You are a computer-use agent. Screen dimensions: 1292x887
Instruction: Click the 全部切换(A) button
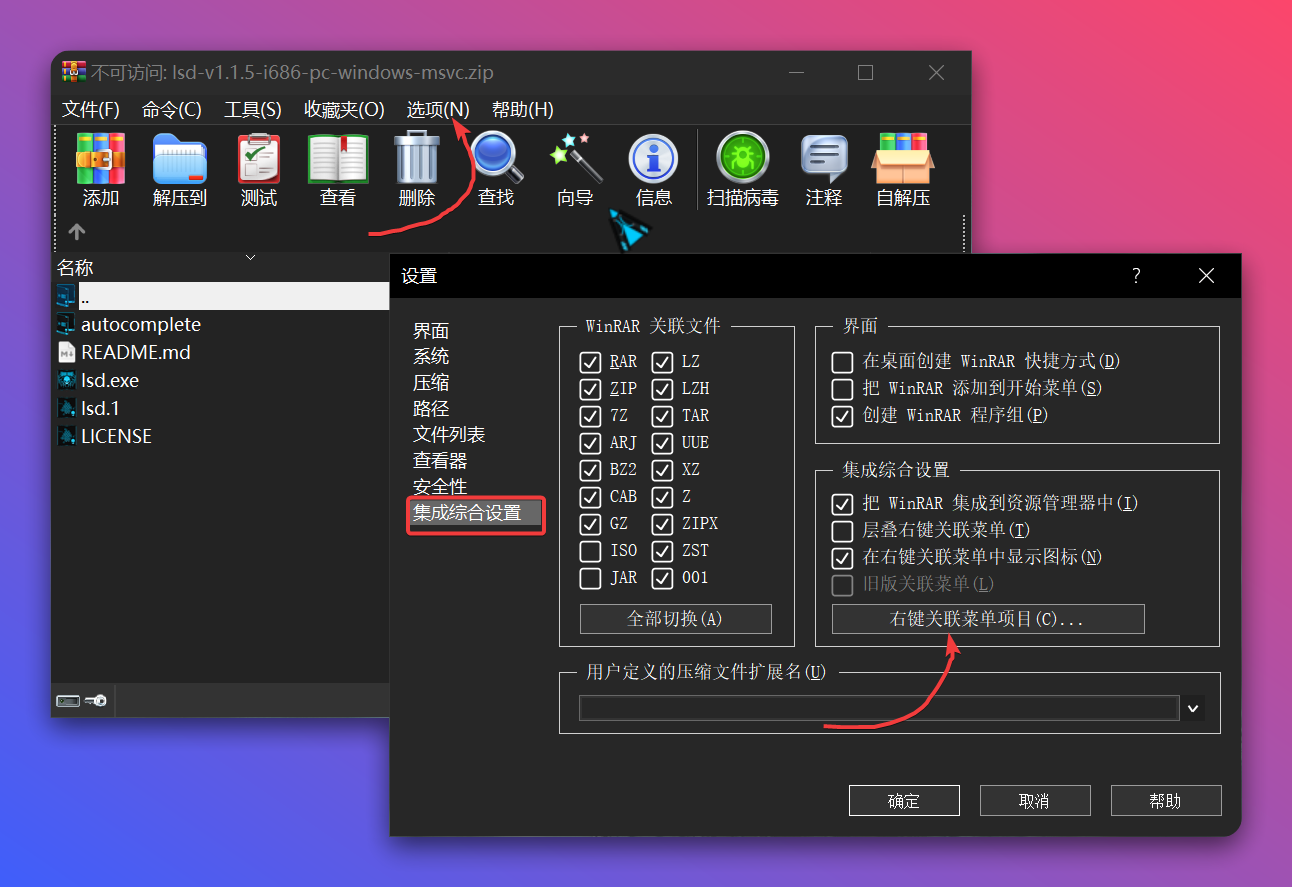pyautogui.click(x=676, y=619)
